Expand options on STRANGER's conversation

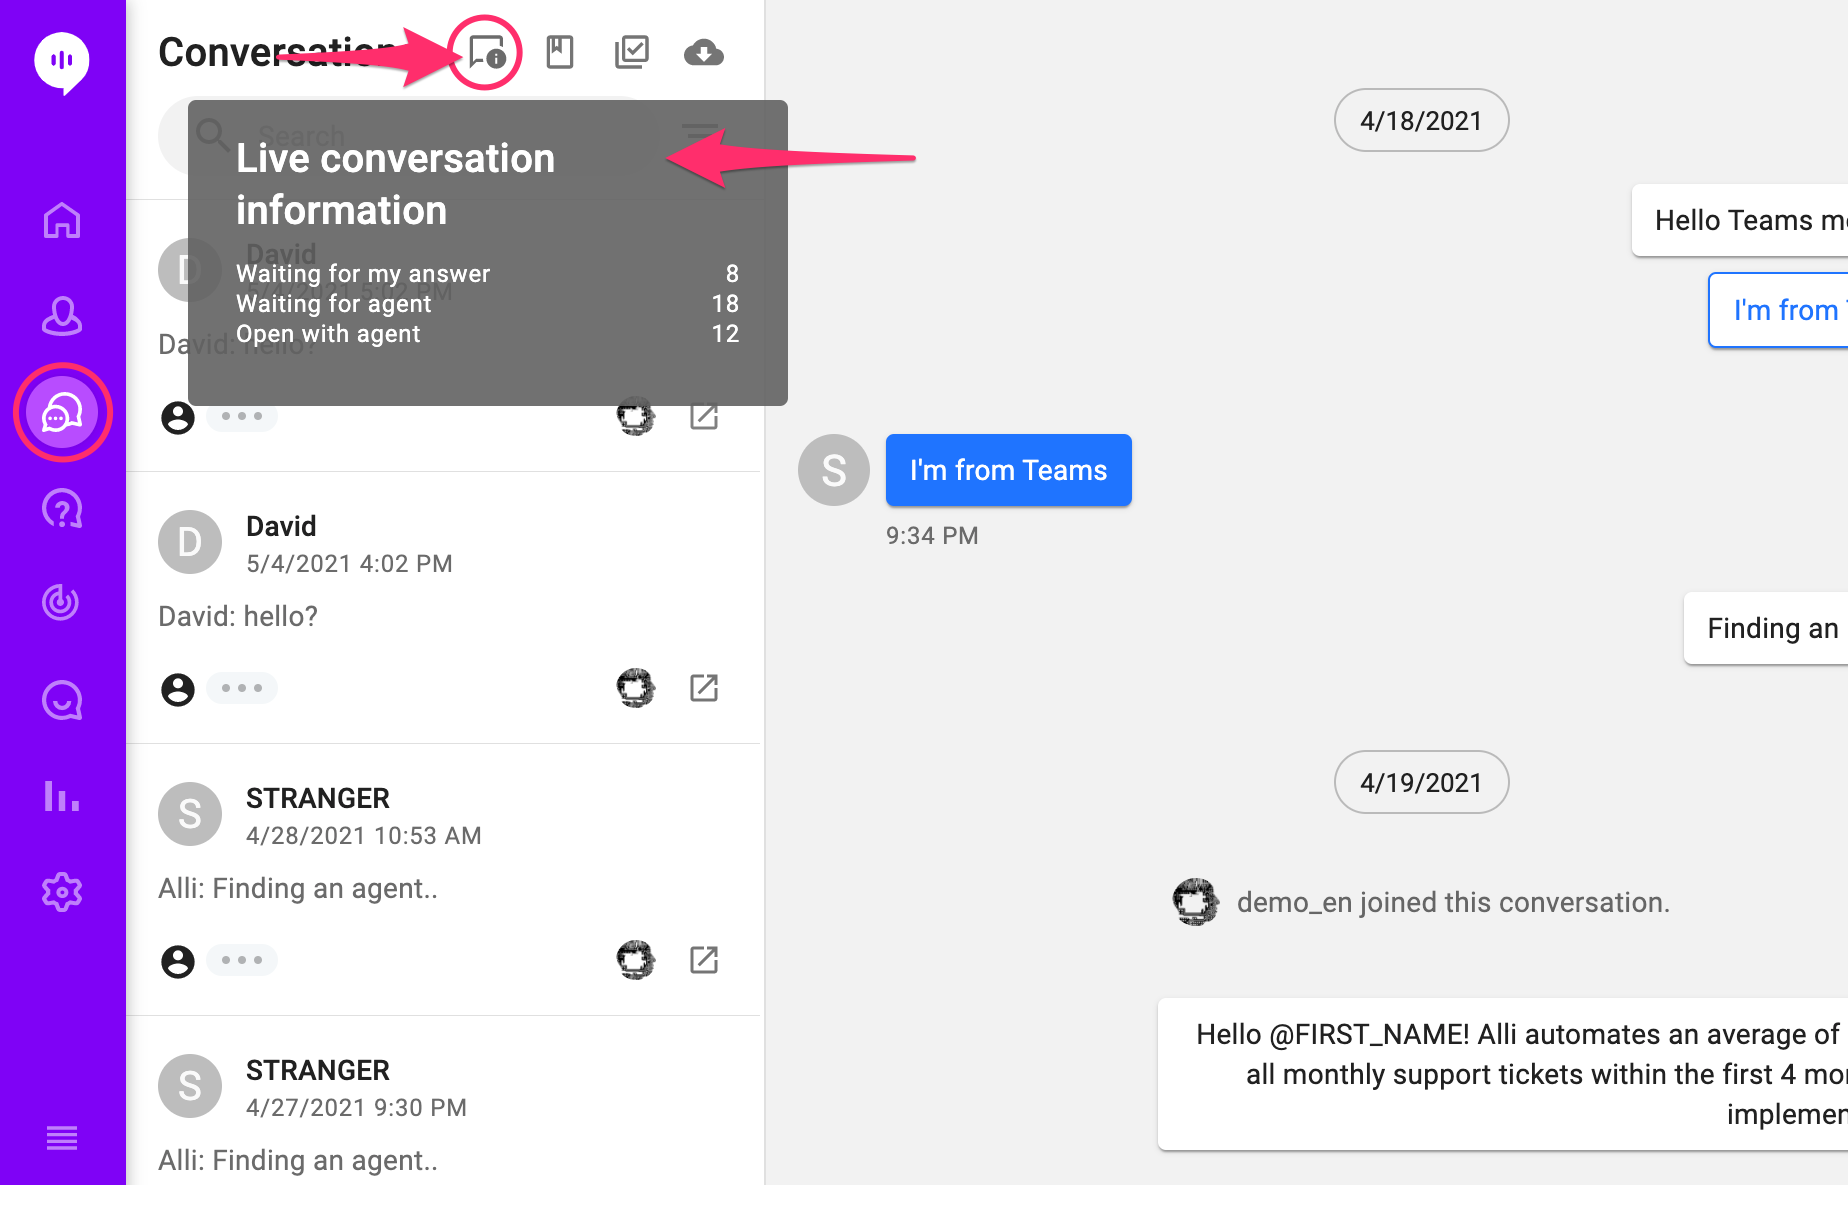tap(242, 960)
